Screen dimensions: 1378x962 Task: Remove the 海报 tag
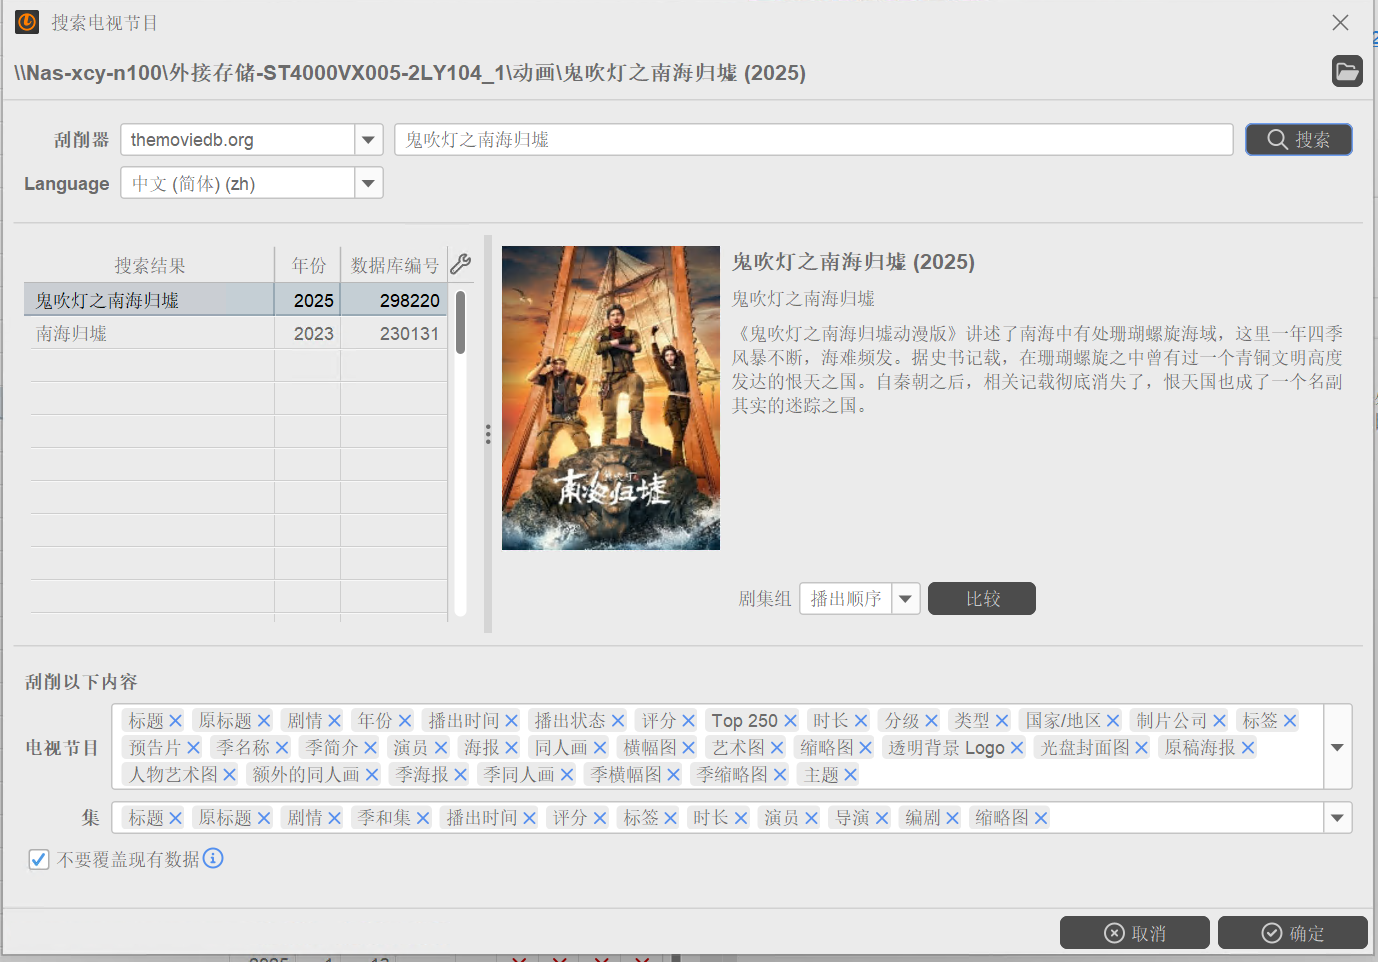[512, 747]
